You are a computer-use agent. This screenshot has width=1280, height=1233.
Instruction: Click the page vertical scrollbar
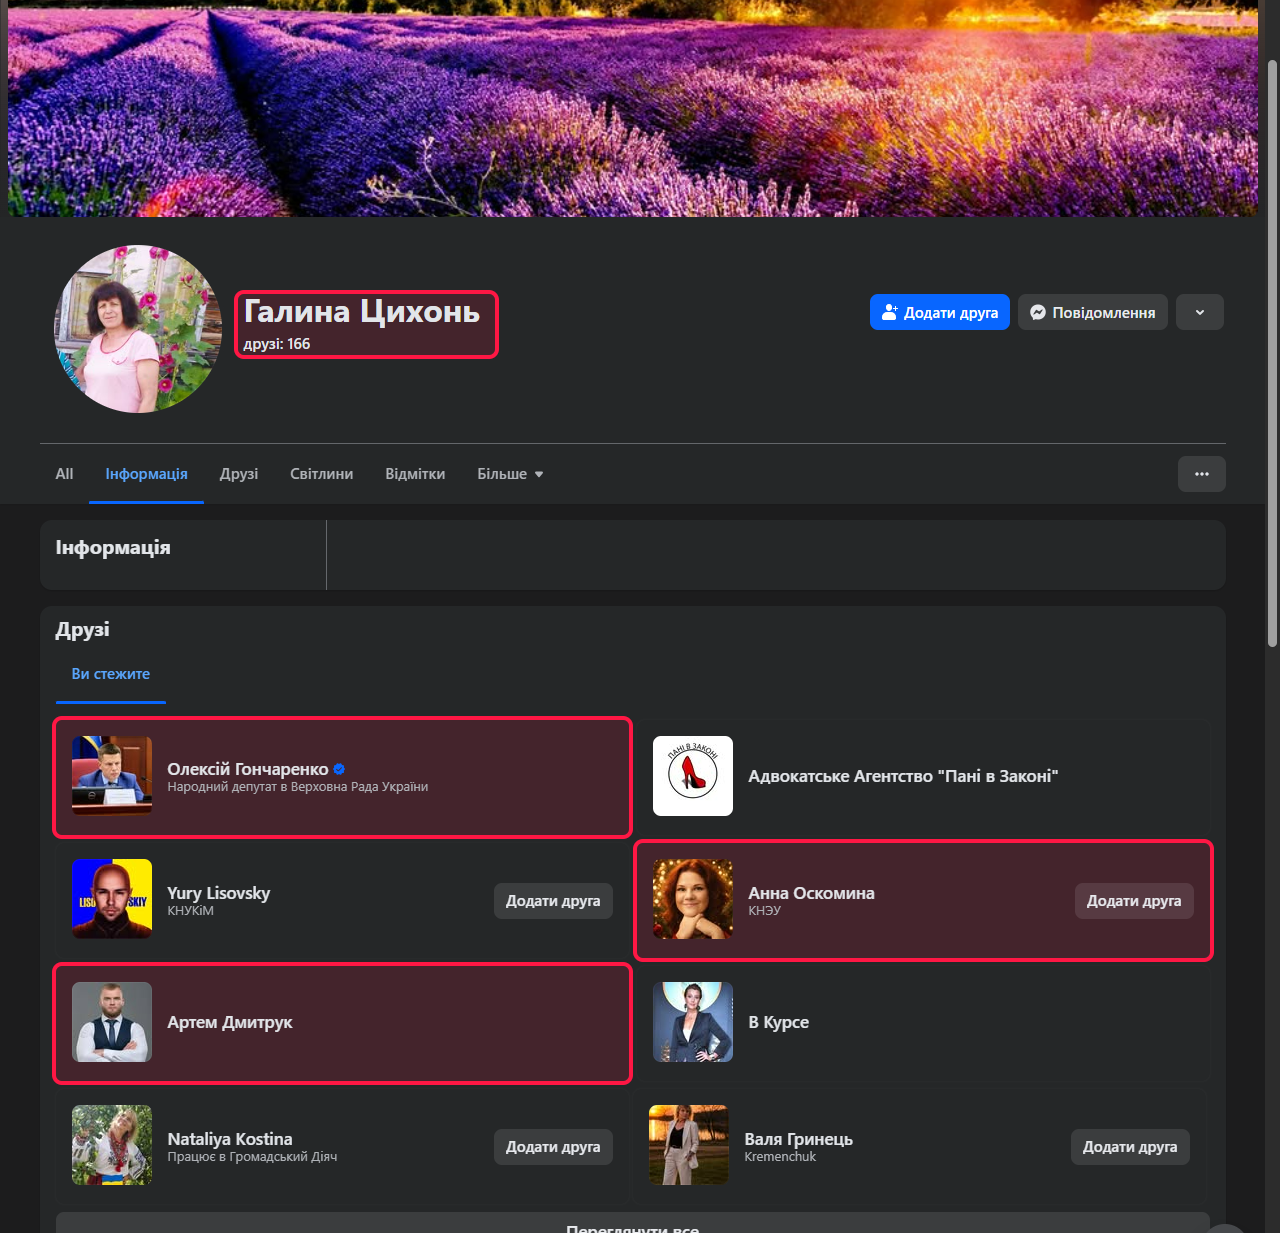[1272, 352]
